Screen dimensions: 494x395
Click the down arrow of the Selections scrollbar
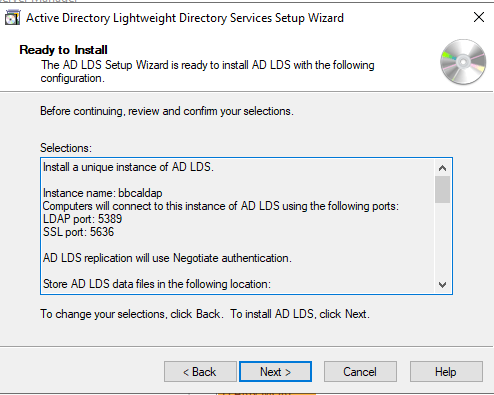point(442,285)
